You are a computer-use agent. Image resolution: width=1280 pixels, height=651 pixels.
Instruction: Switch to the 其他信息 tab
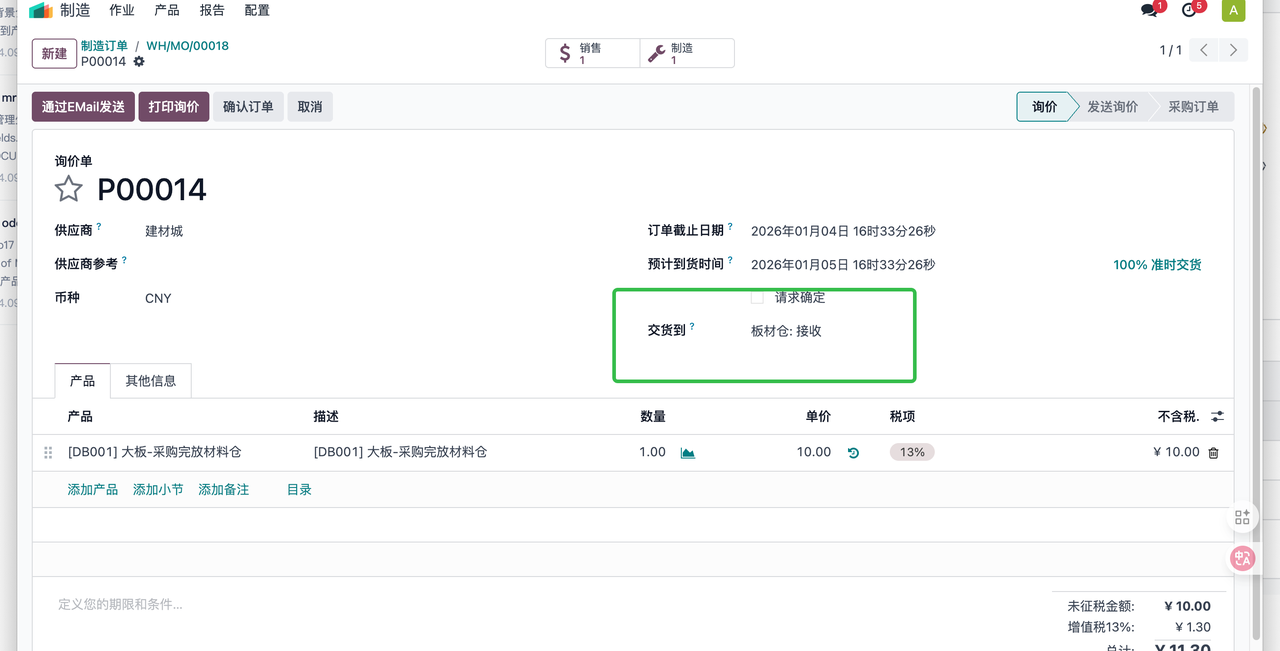151,381
